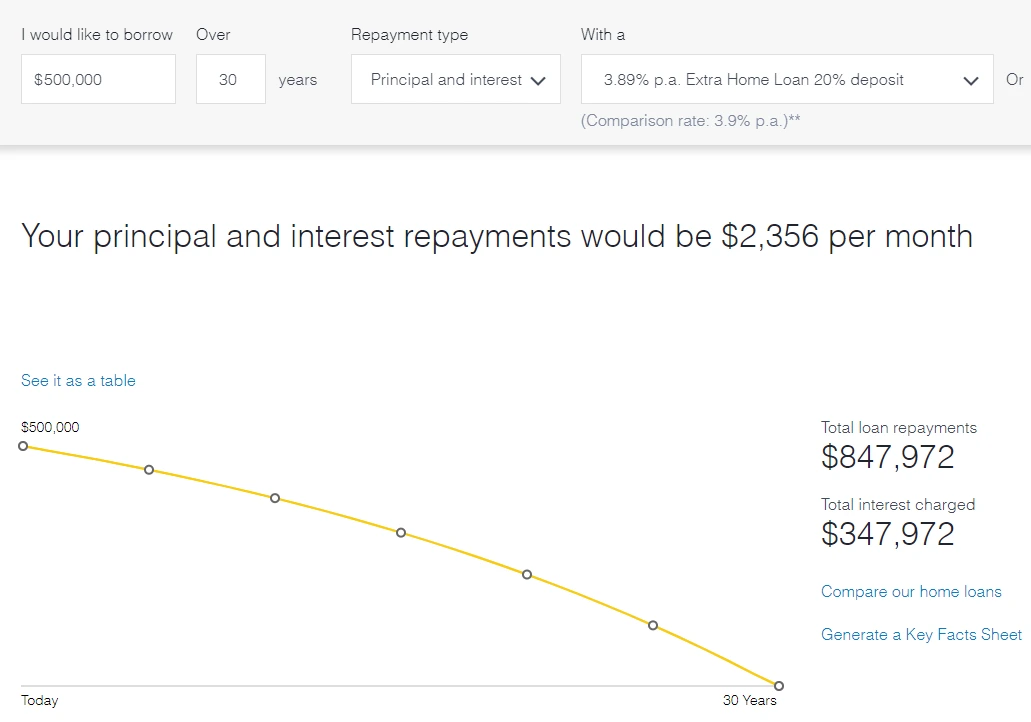Open the See it as a table link
The height and width of the screenshot is (722, 1031).
(78, 381)
